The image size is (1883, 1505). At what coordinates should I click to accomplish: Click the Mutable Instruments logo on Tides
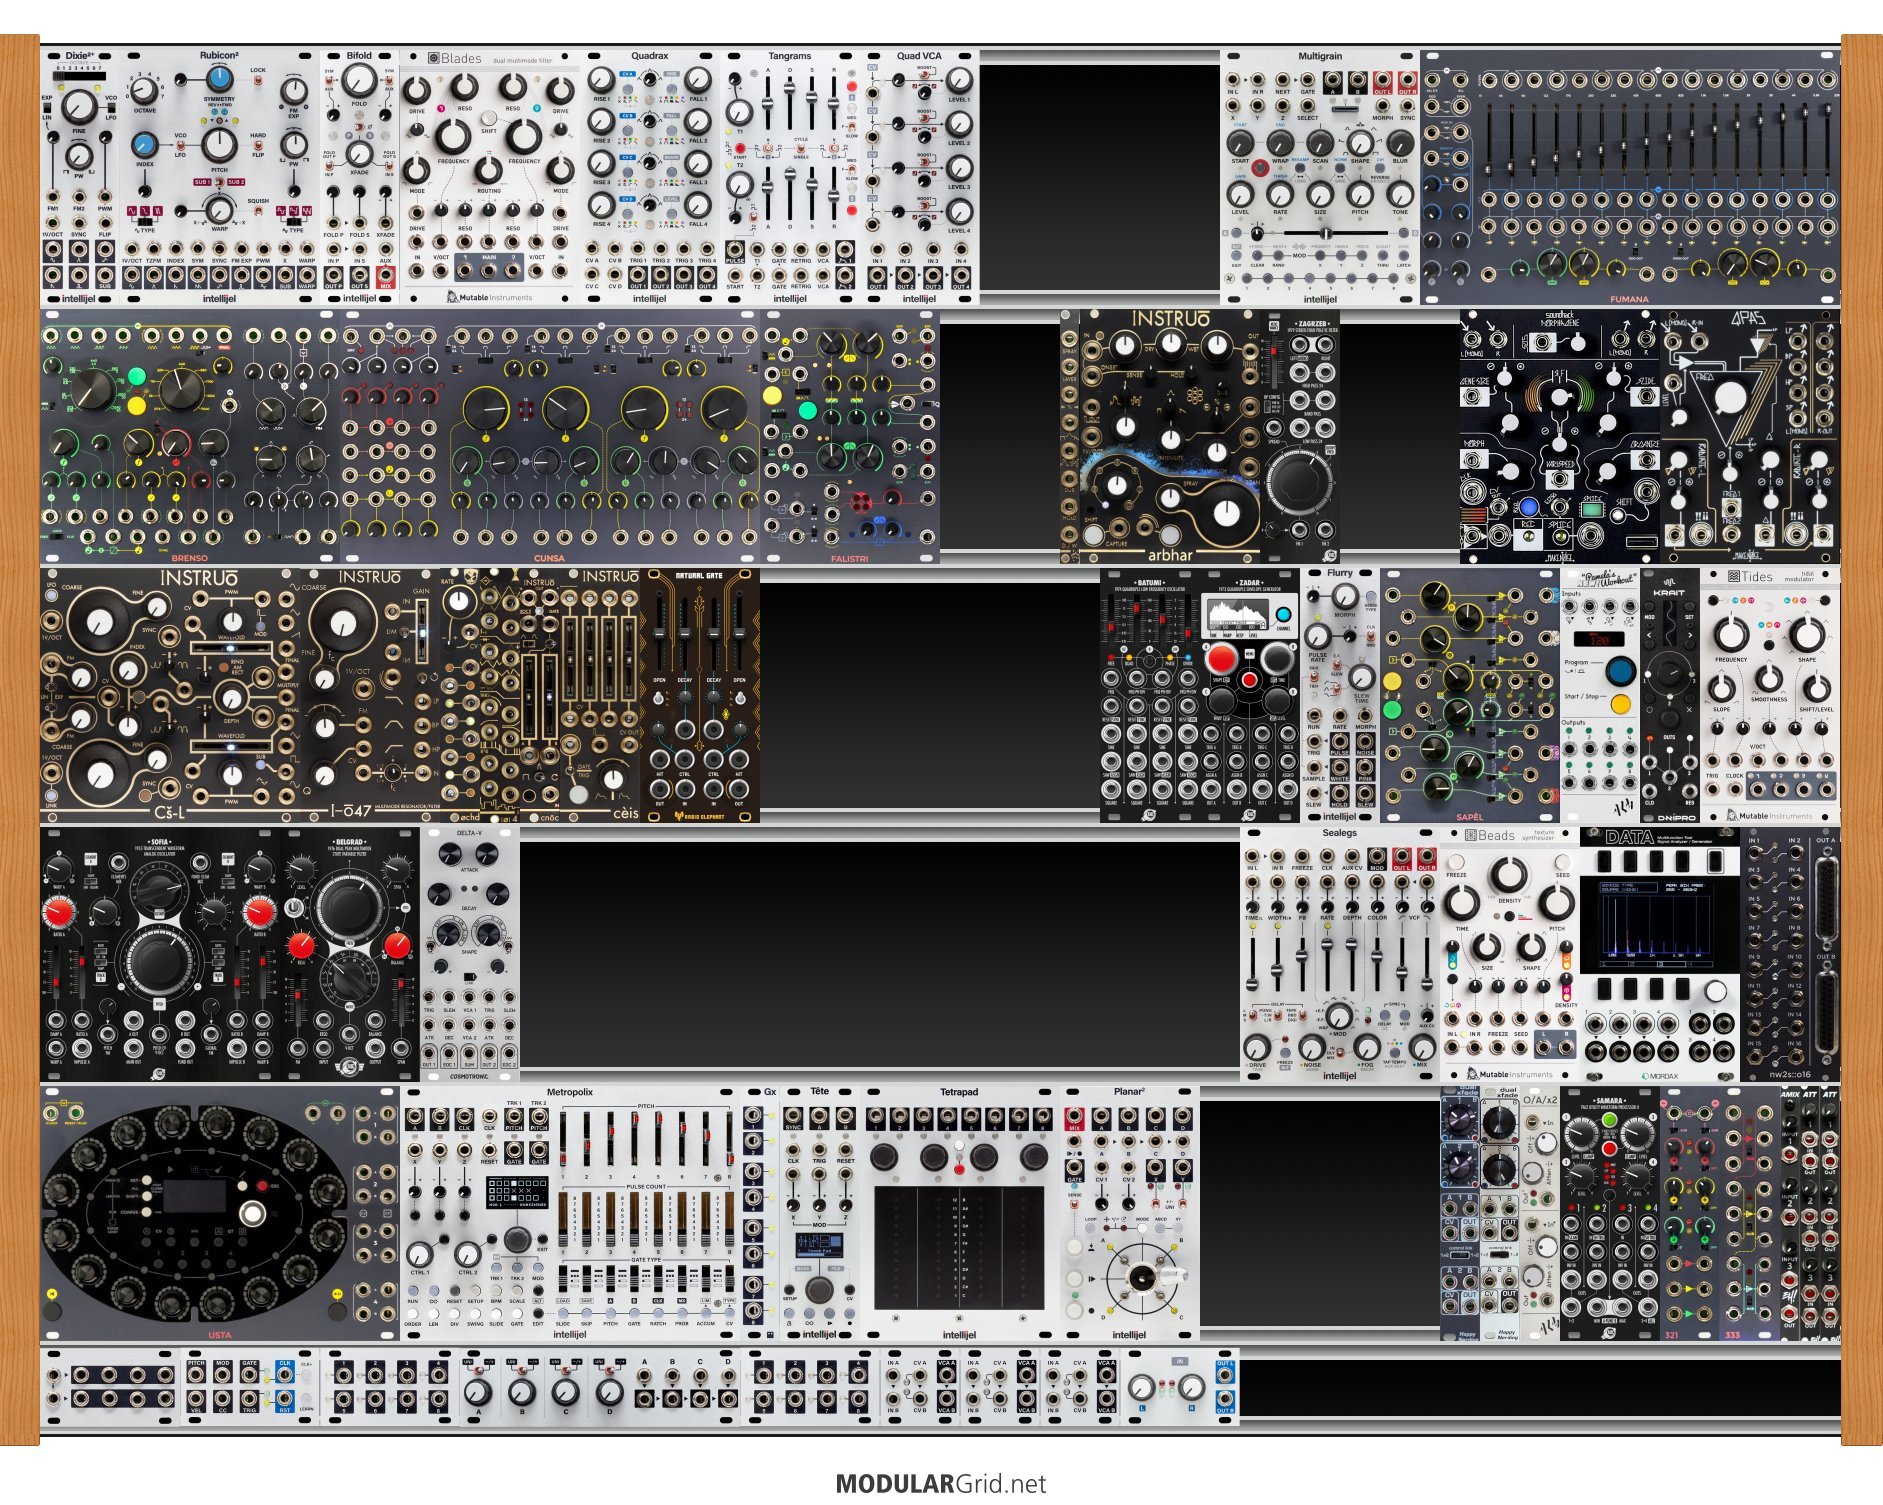coord(1767,815)
